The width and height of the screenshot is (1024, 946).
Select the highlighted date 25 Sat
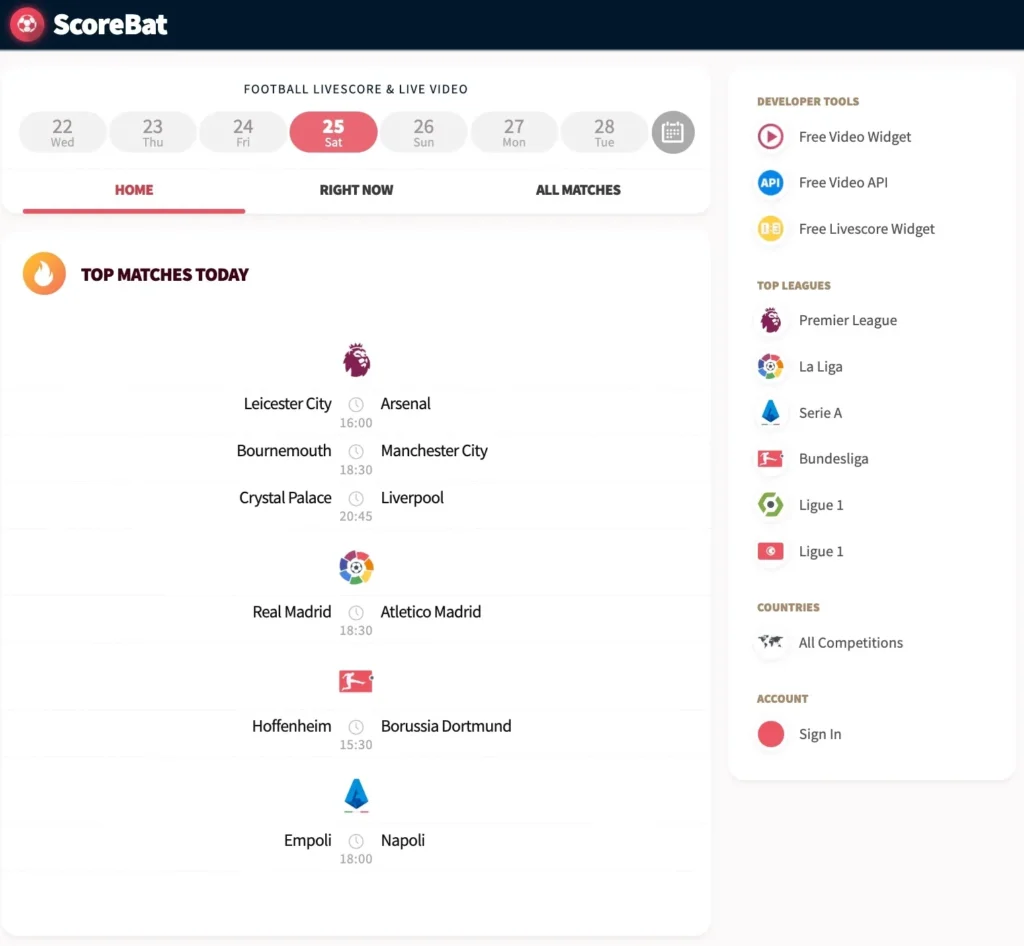coord(333,133)
